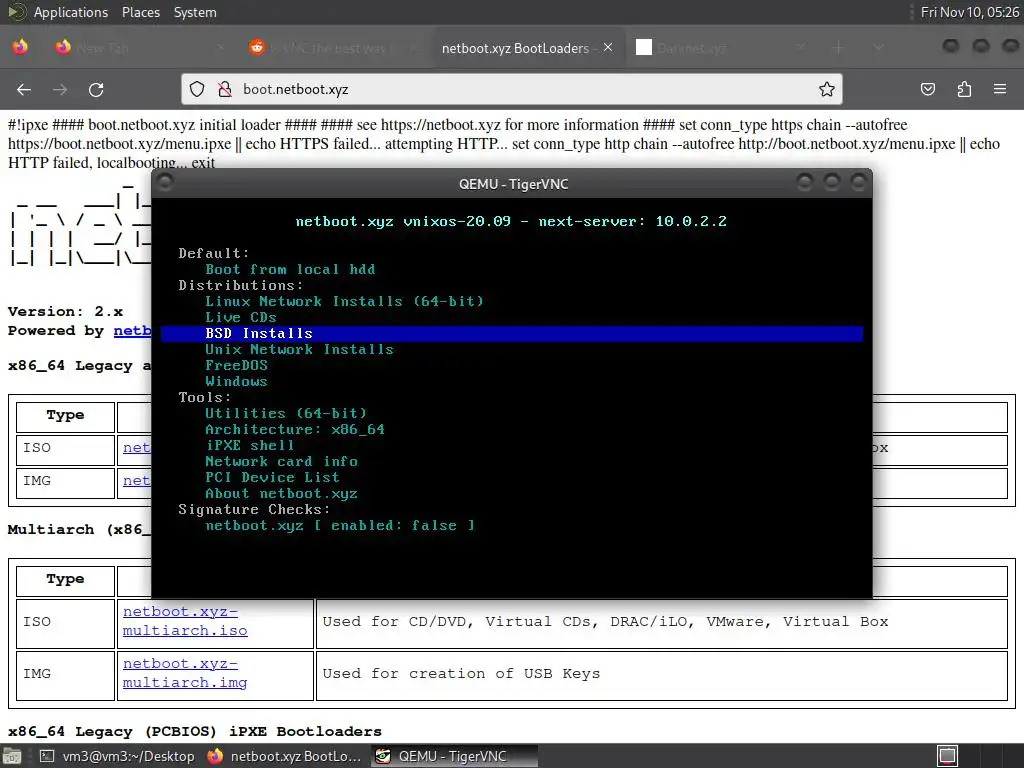Viewport: 1024px width, 768px height.
Task: Open the Extensions puzzle icon
Action: click(x=964, y=89)
